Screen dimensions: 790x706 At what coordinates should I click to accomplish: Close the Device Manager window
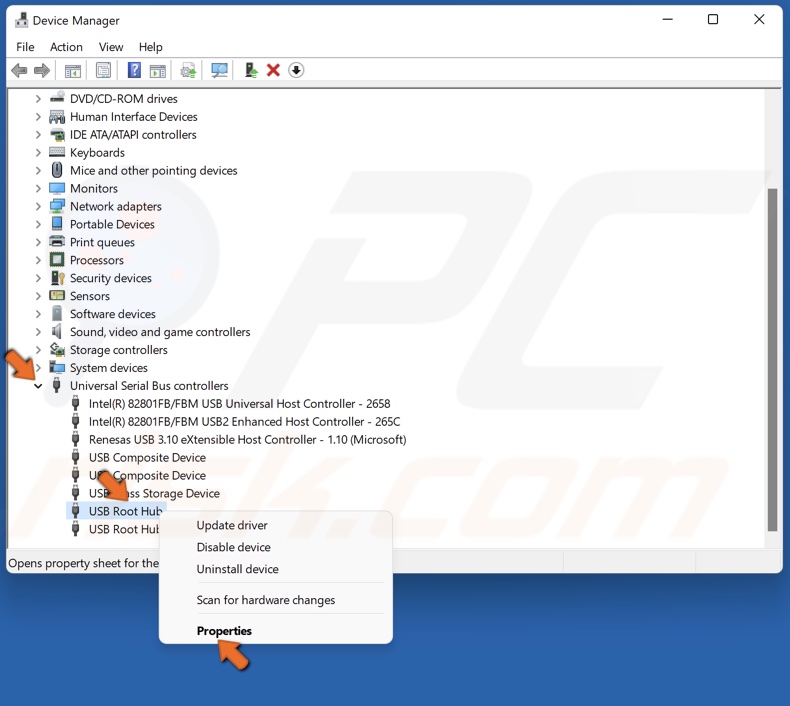pos(759,20)
